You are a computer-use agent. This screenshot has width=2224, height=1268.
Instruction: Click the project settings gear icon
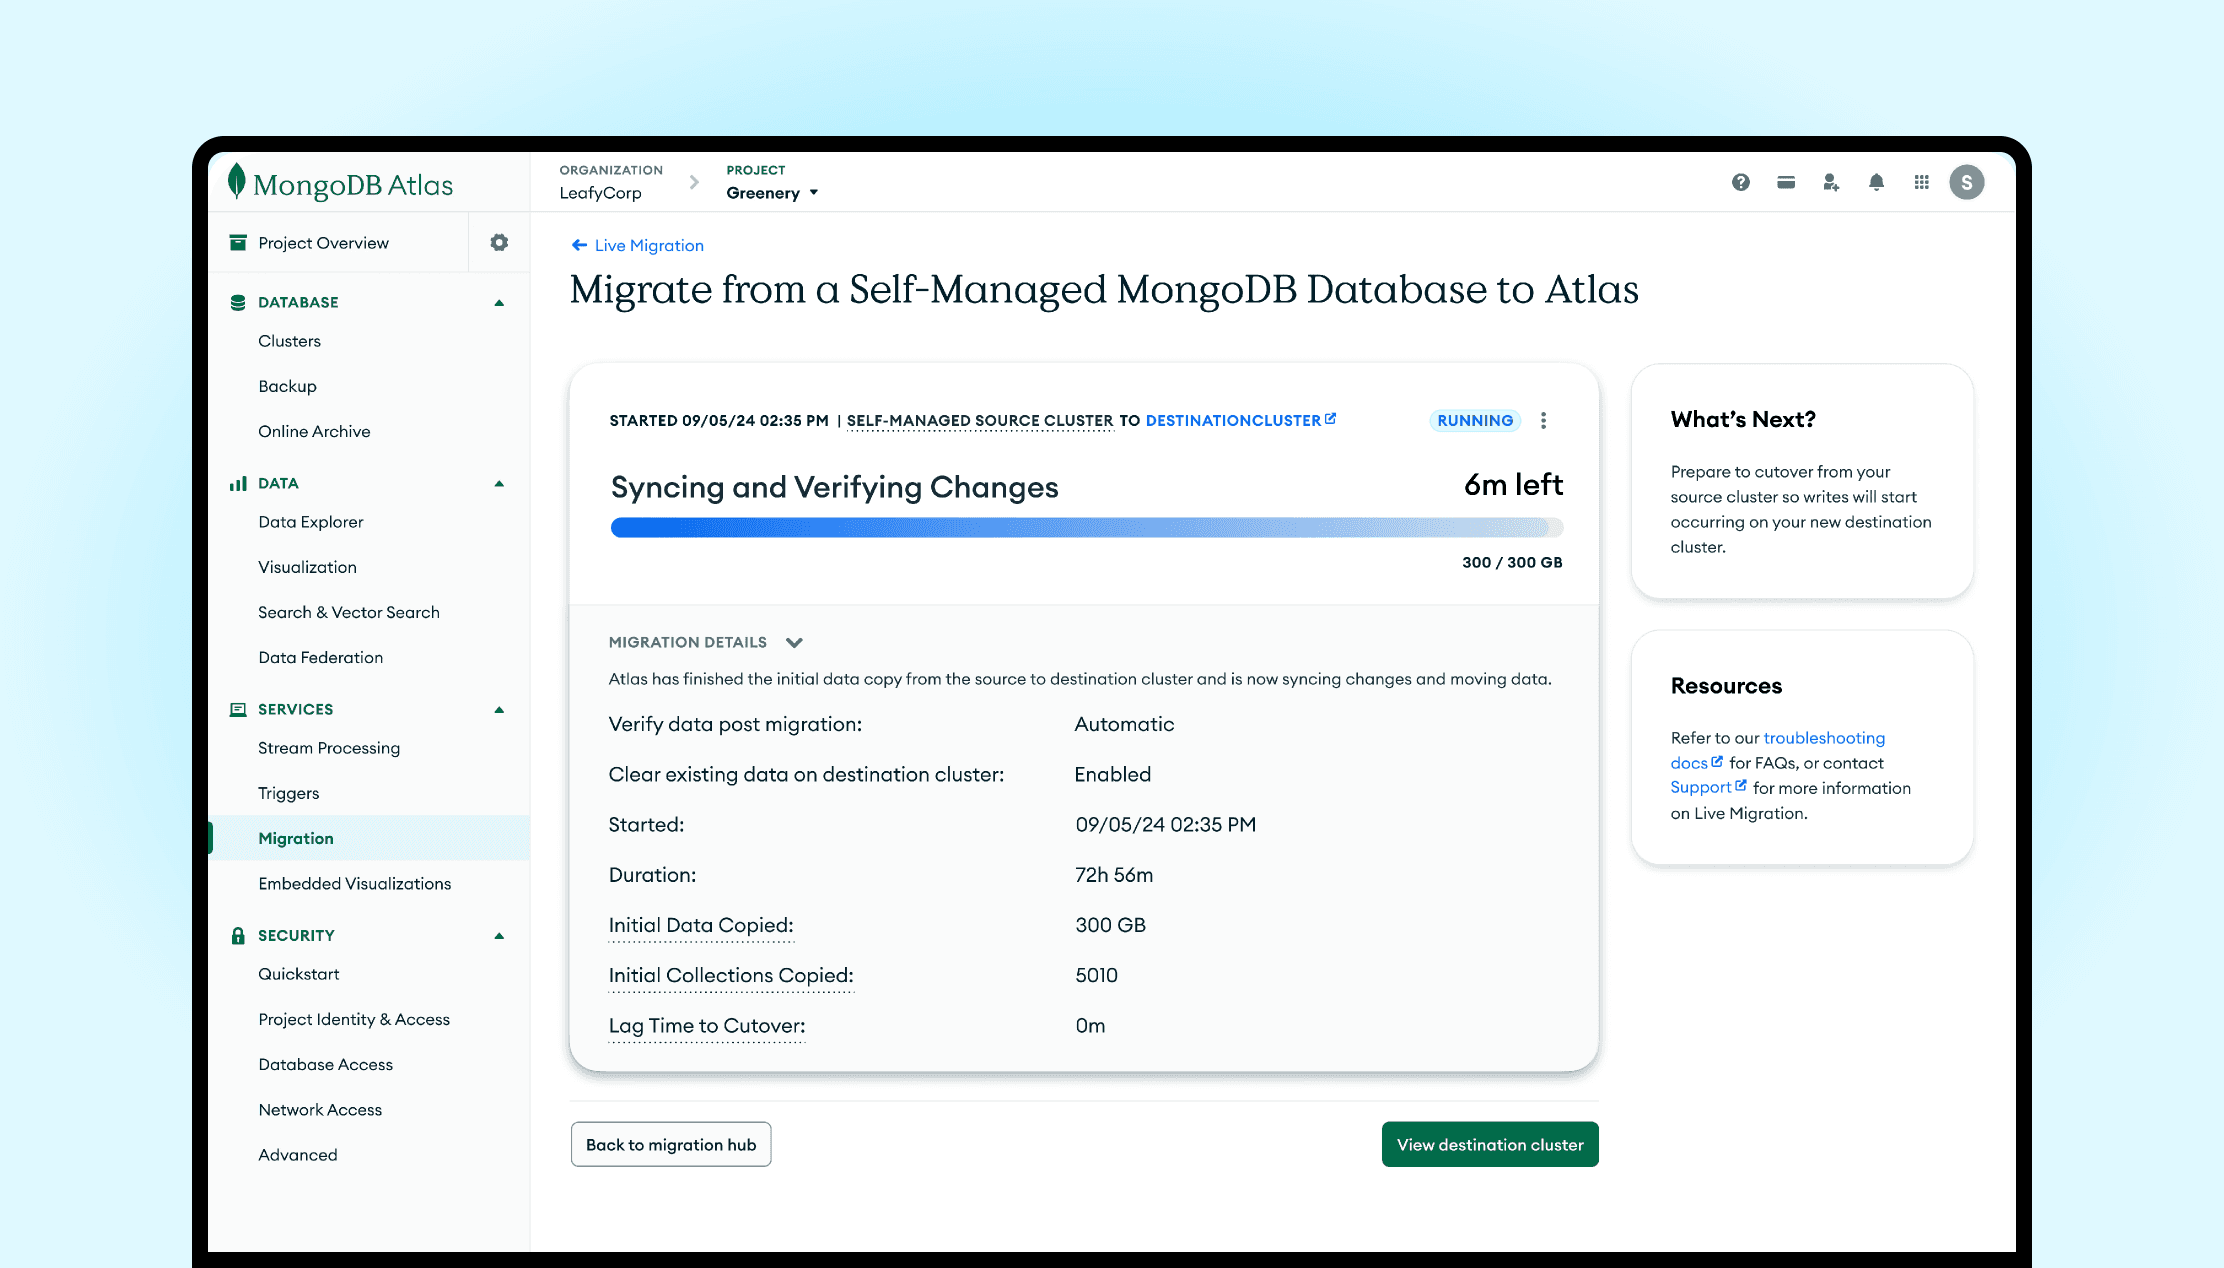point(499,242)
